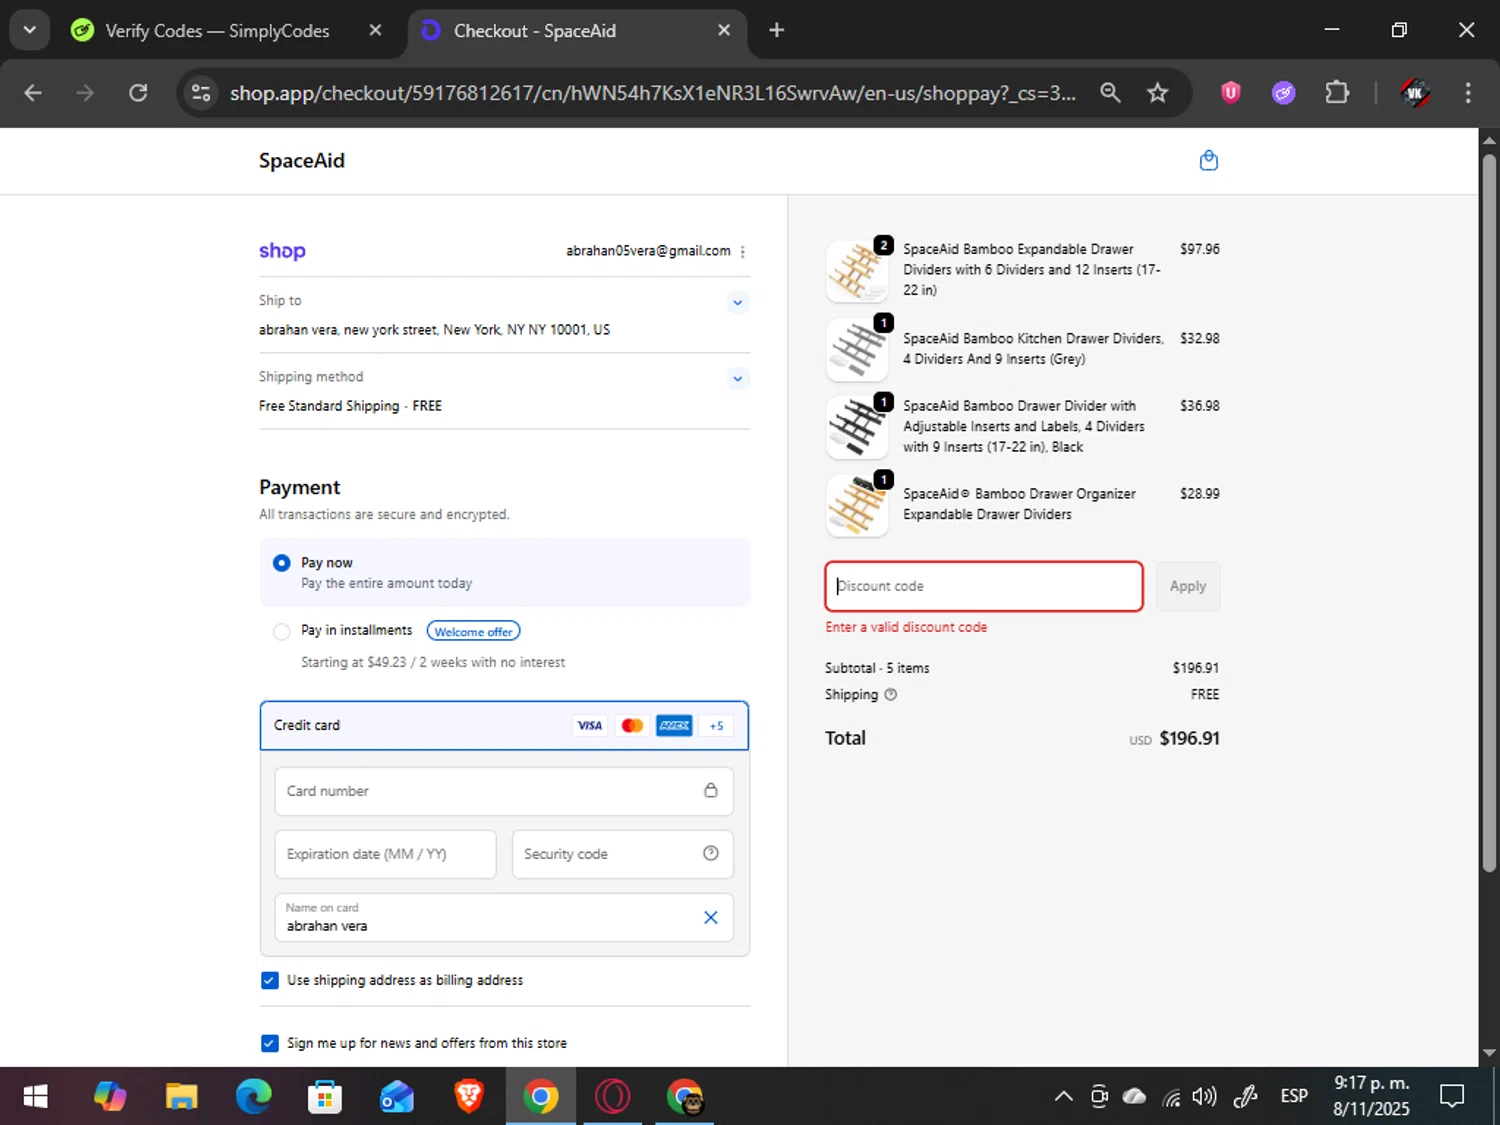The image size is (1500, 1125).
Task: Open Outlook from taskbar
Action: pos(397,1097)
